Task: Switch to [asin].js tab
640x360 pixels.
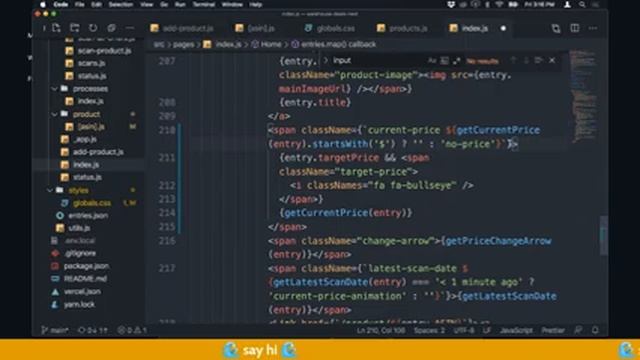Action: coord(256,28)
